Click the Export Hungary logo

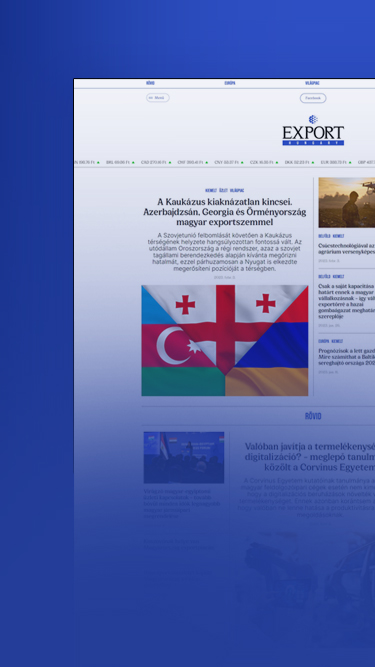pos(313,130)
